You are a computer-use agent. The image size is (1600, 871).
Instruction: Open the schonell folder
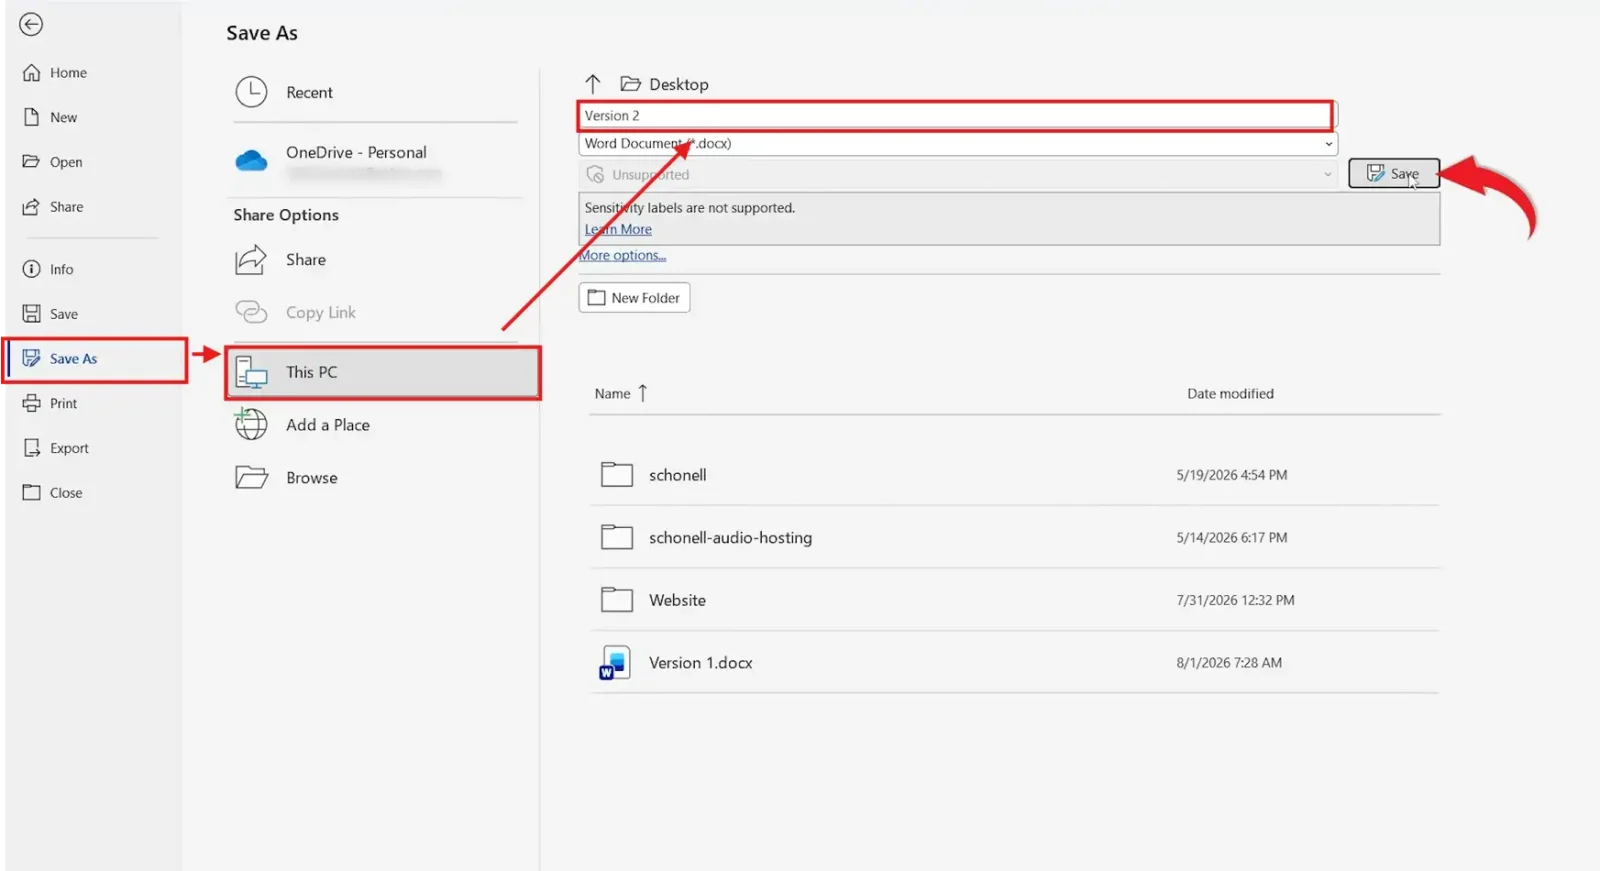click(1014, 475)
